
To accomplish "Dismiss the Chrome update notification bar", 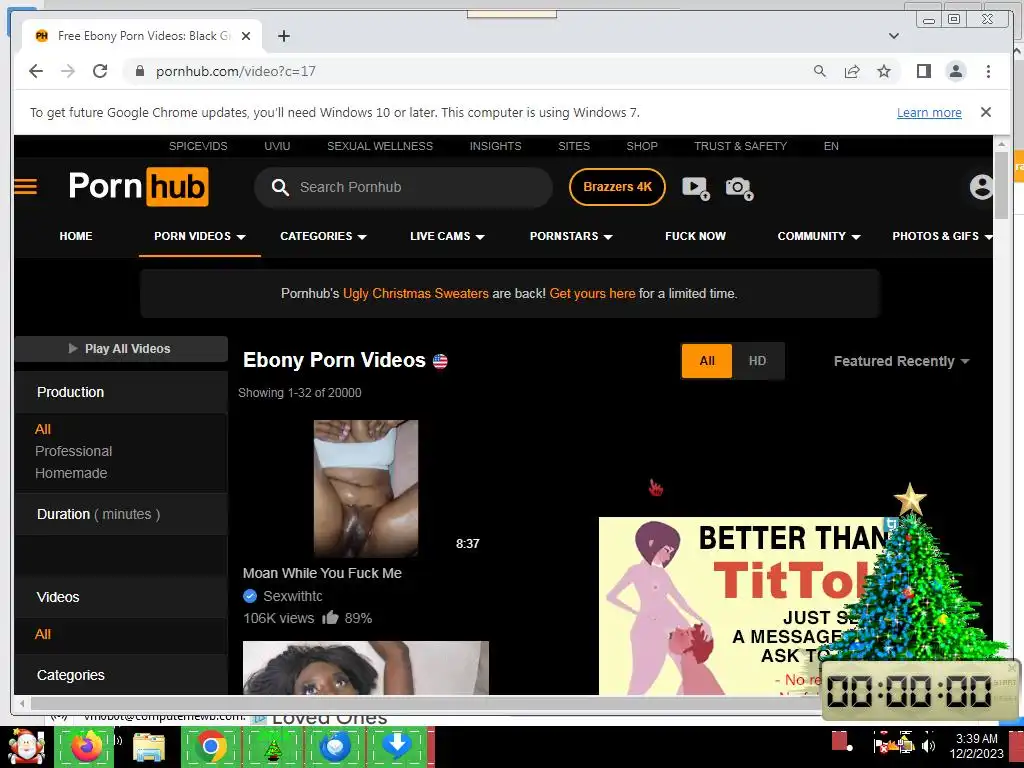I will (985, 112).
